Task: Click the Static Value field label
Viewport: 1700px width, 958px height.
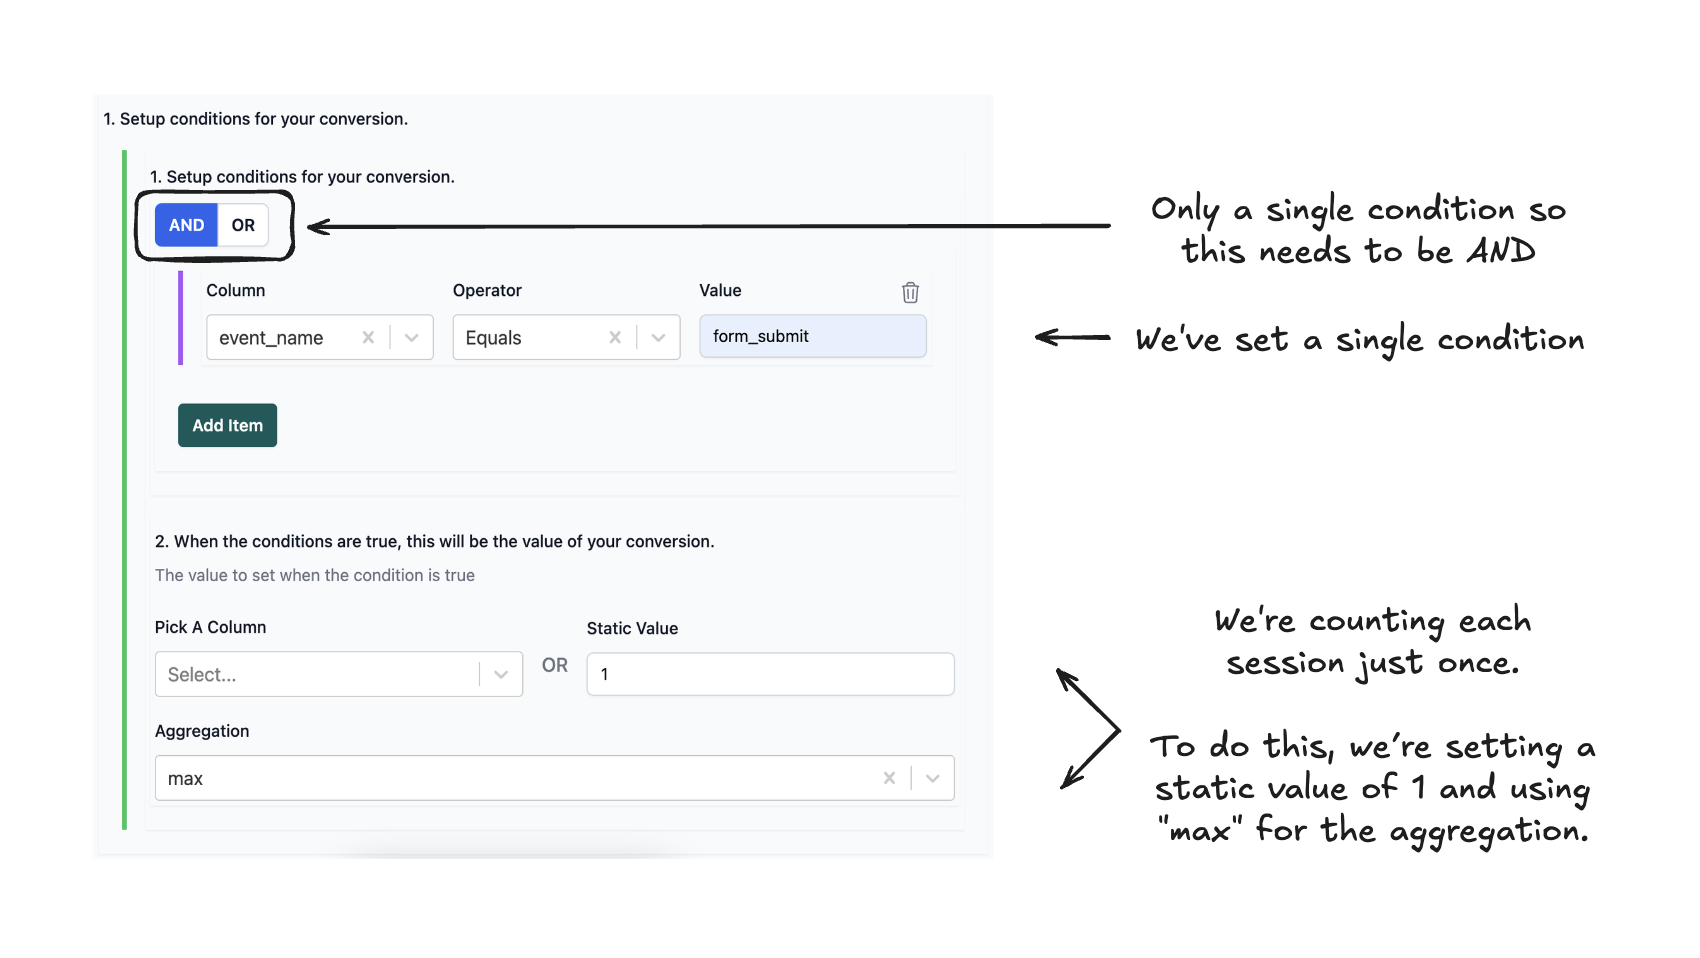Action: point(632,628)
